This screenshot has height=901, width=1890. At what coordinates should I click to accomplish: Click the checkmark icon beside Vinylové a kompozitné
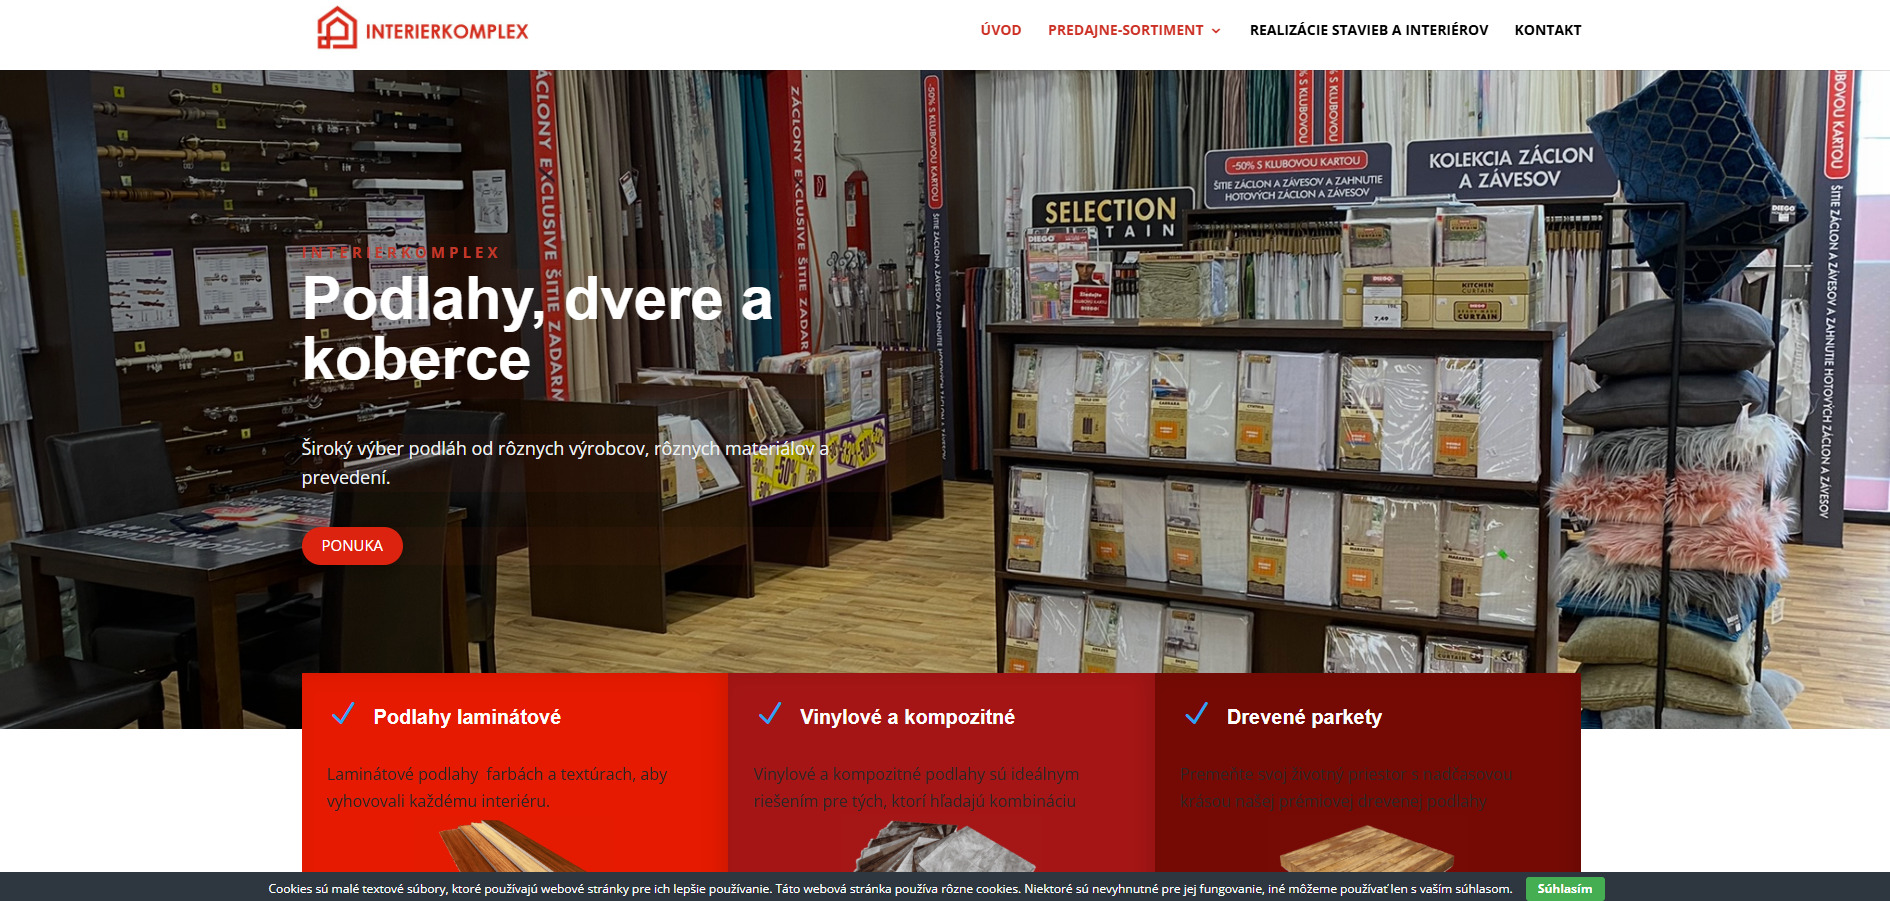click(x=769, y=714)
